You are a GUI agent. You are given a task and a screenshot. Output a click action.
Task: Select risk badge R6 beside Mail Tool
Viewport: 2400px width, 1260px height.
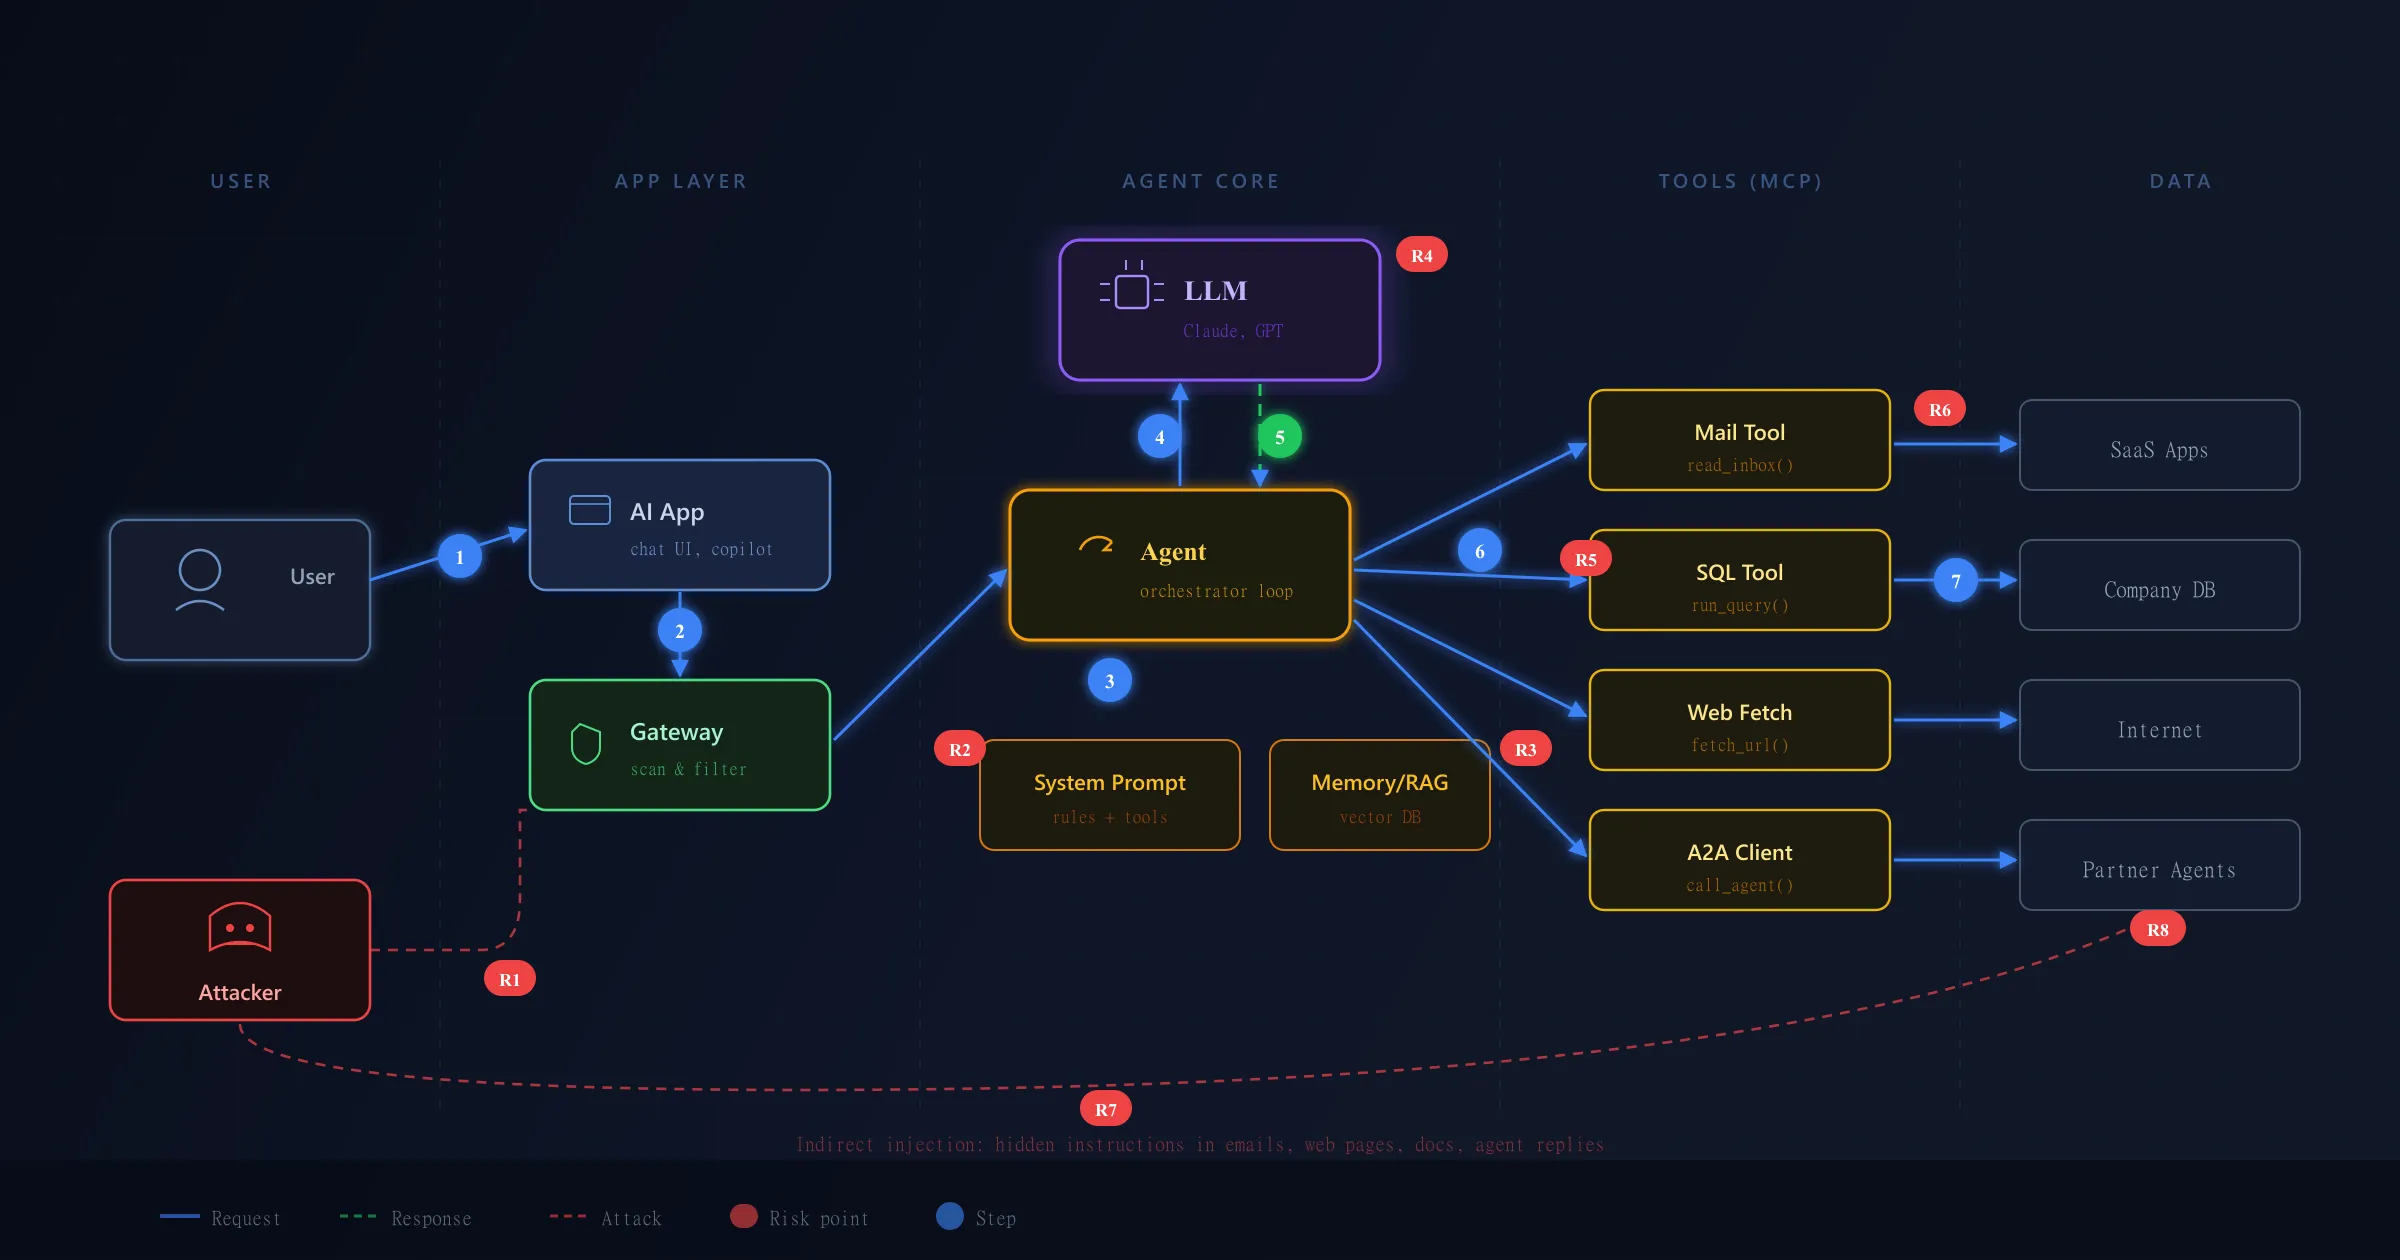tap(1940, 409)
